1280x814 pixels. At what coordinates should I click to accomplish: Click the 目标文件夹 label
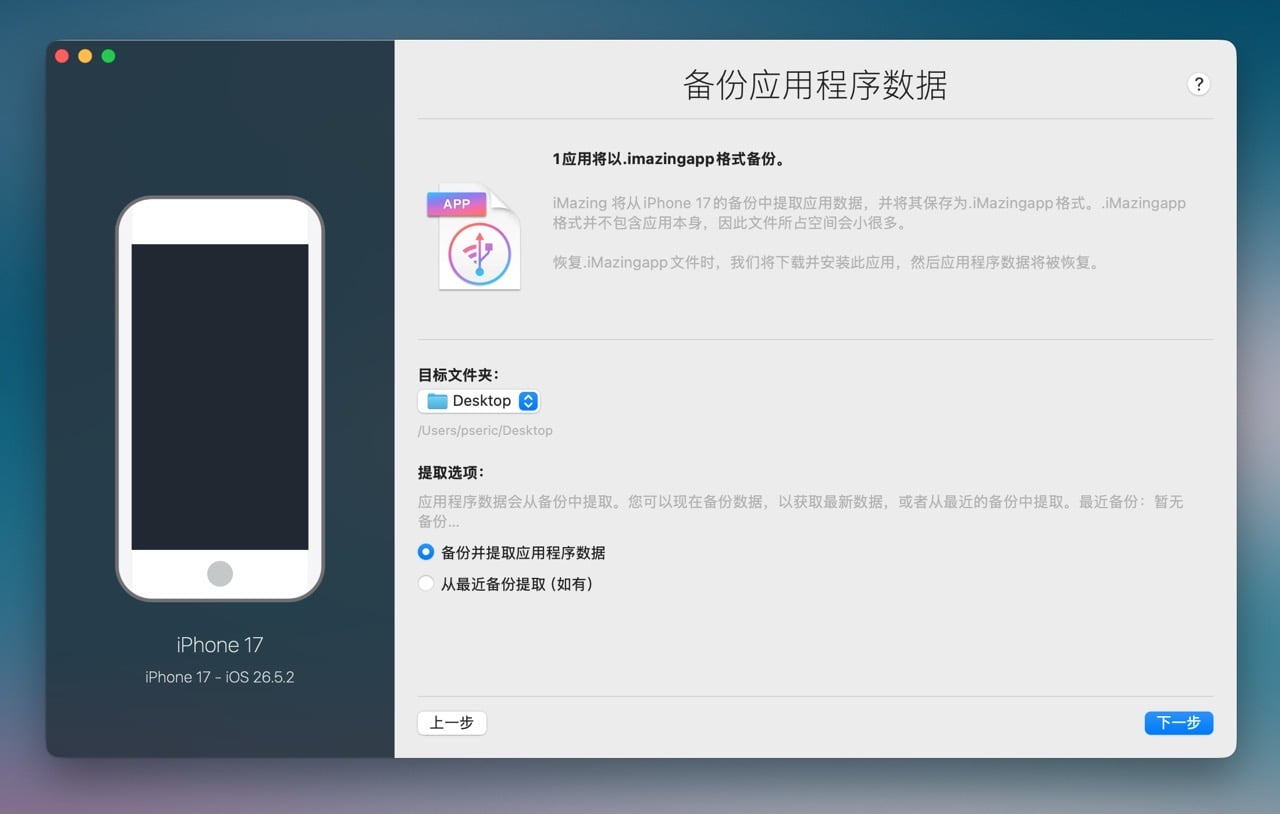tap(458, 375)
